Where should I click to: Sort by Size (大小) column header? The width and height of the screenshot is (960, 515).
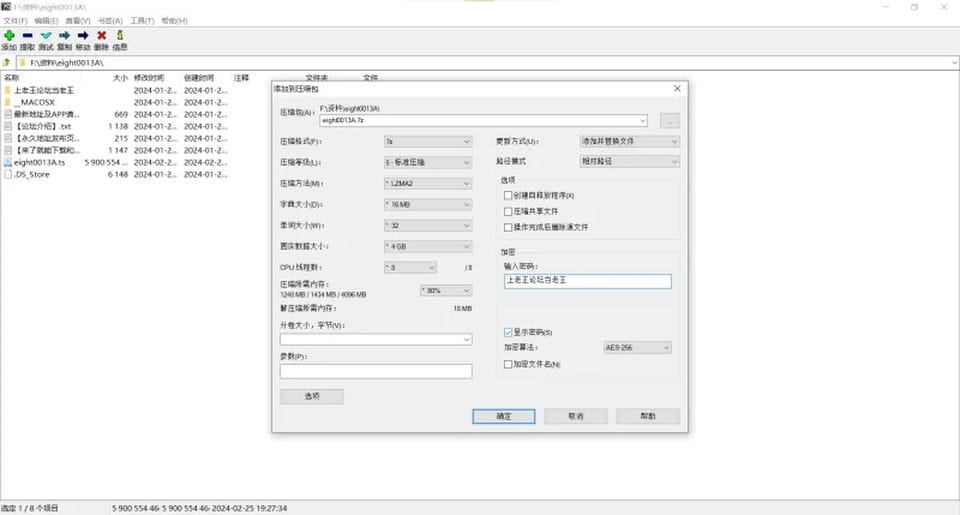click(120, 78)
